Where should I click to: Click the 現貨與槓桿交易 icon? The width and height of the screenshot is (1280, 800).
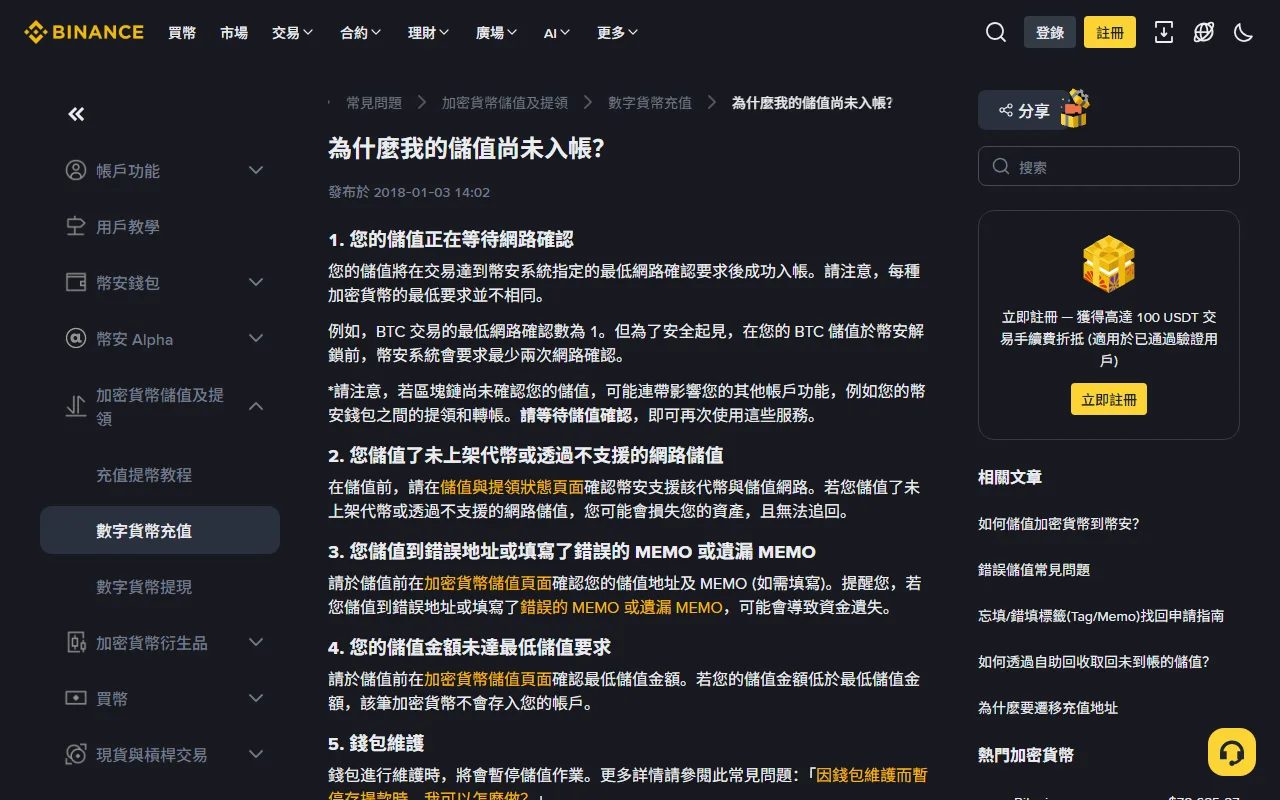click(76, 754)
